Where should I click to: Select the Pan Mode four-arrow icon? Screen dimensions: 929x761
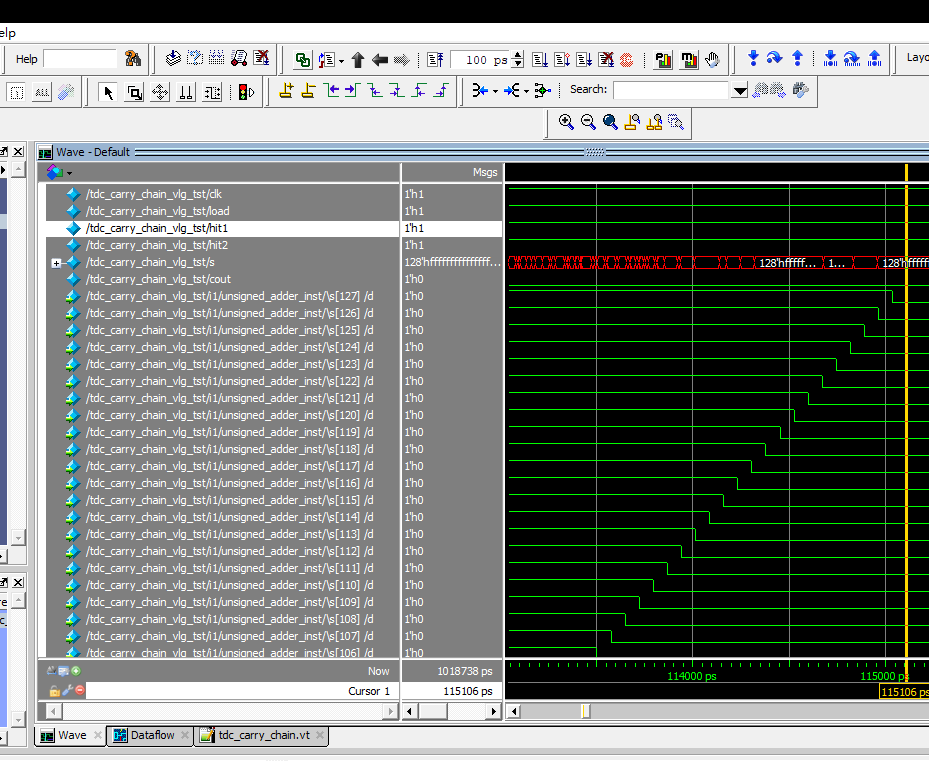[161, 92]
